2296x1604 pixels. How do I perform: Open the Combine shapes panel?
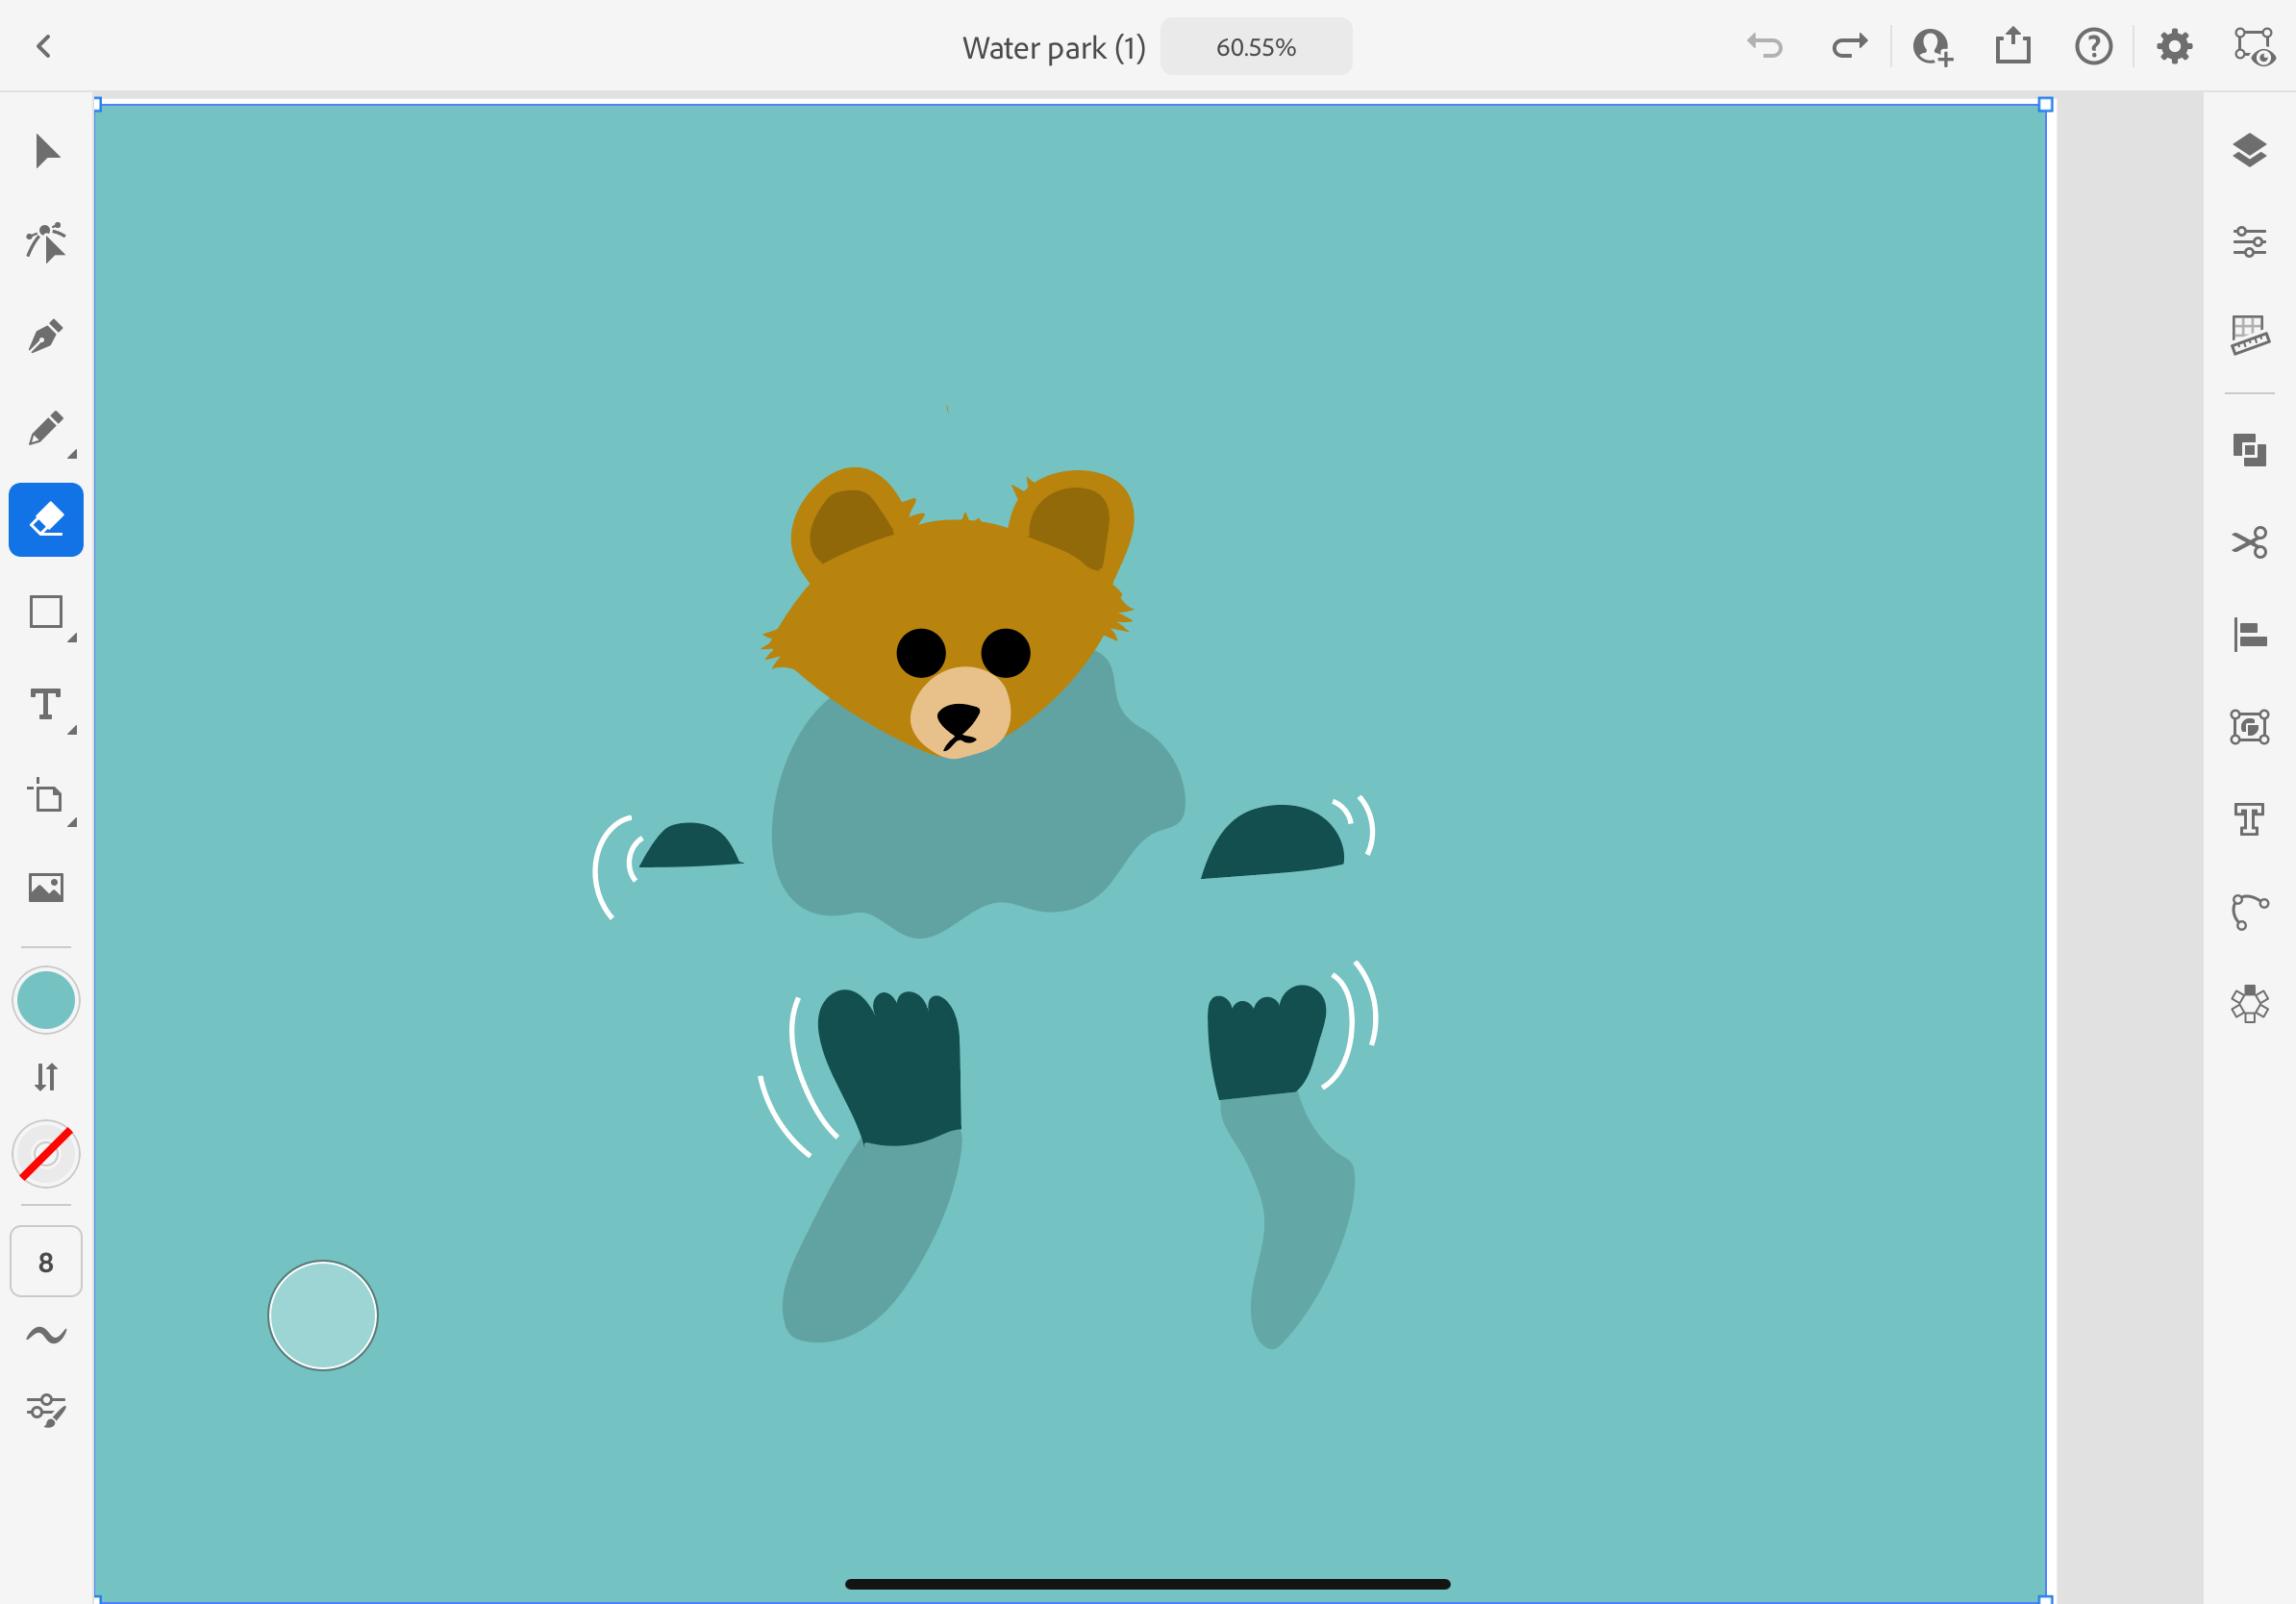pos(2249,450)
